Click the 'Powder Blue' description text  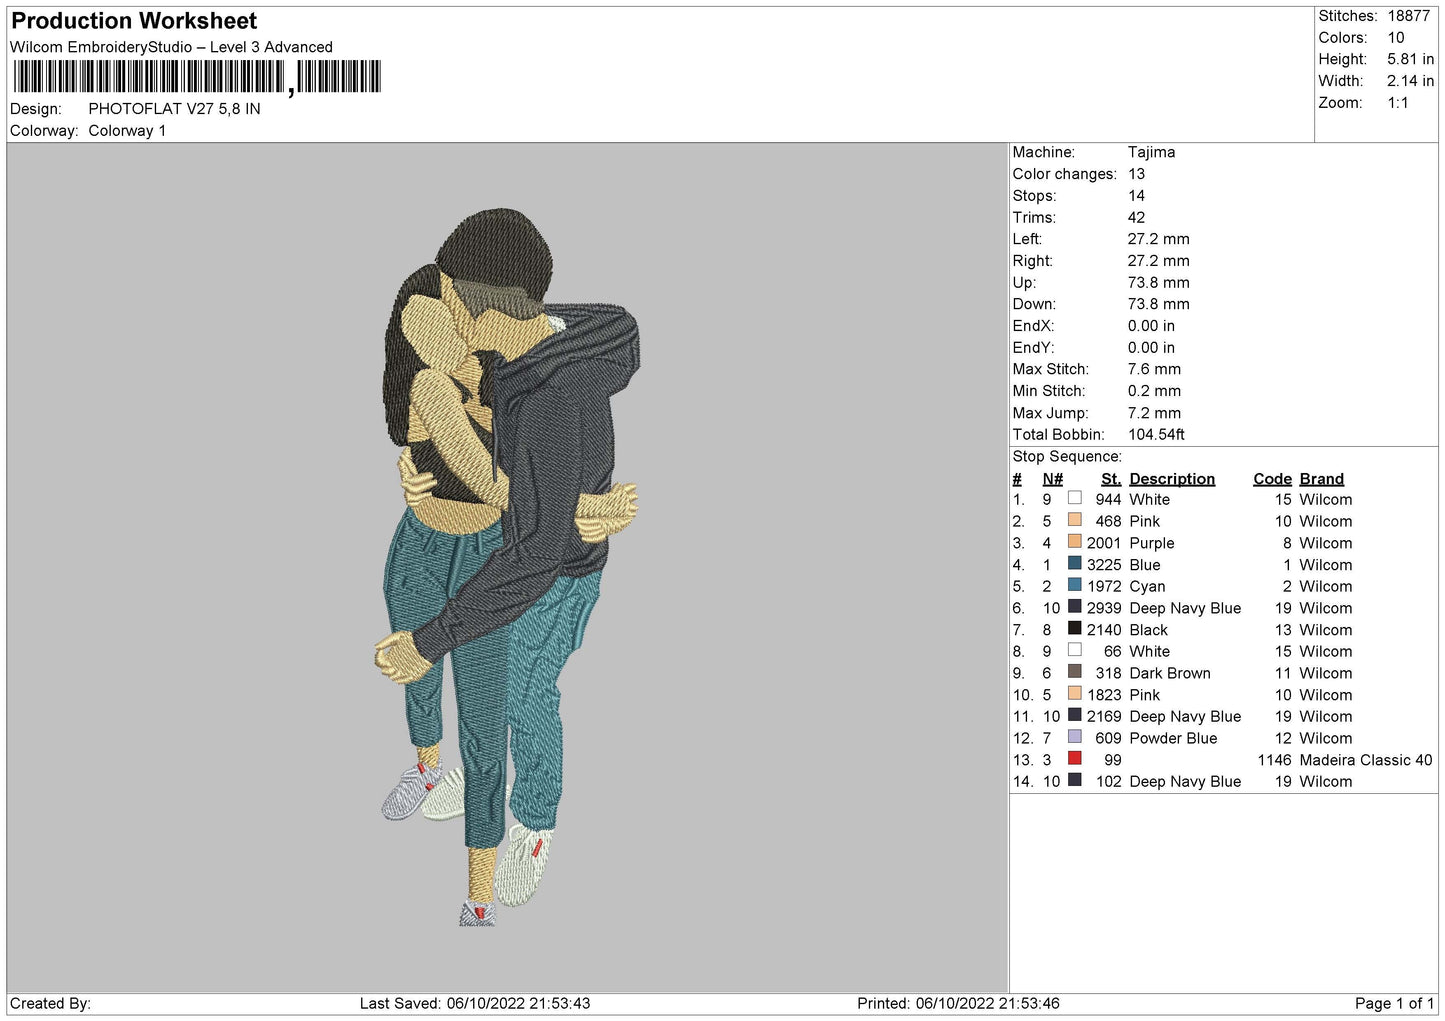pyautogui.click(x=1173, y=738)
